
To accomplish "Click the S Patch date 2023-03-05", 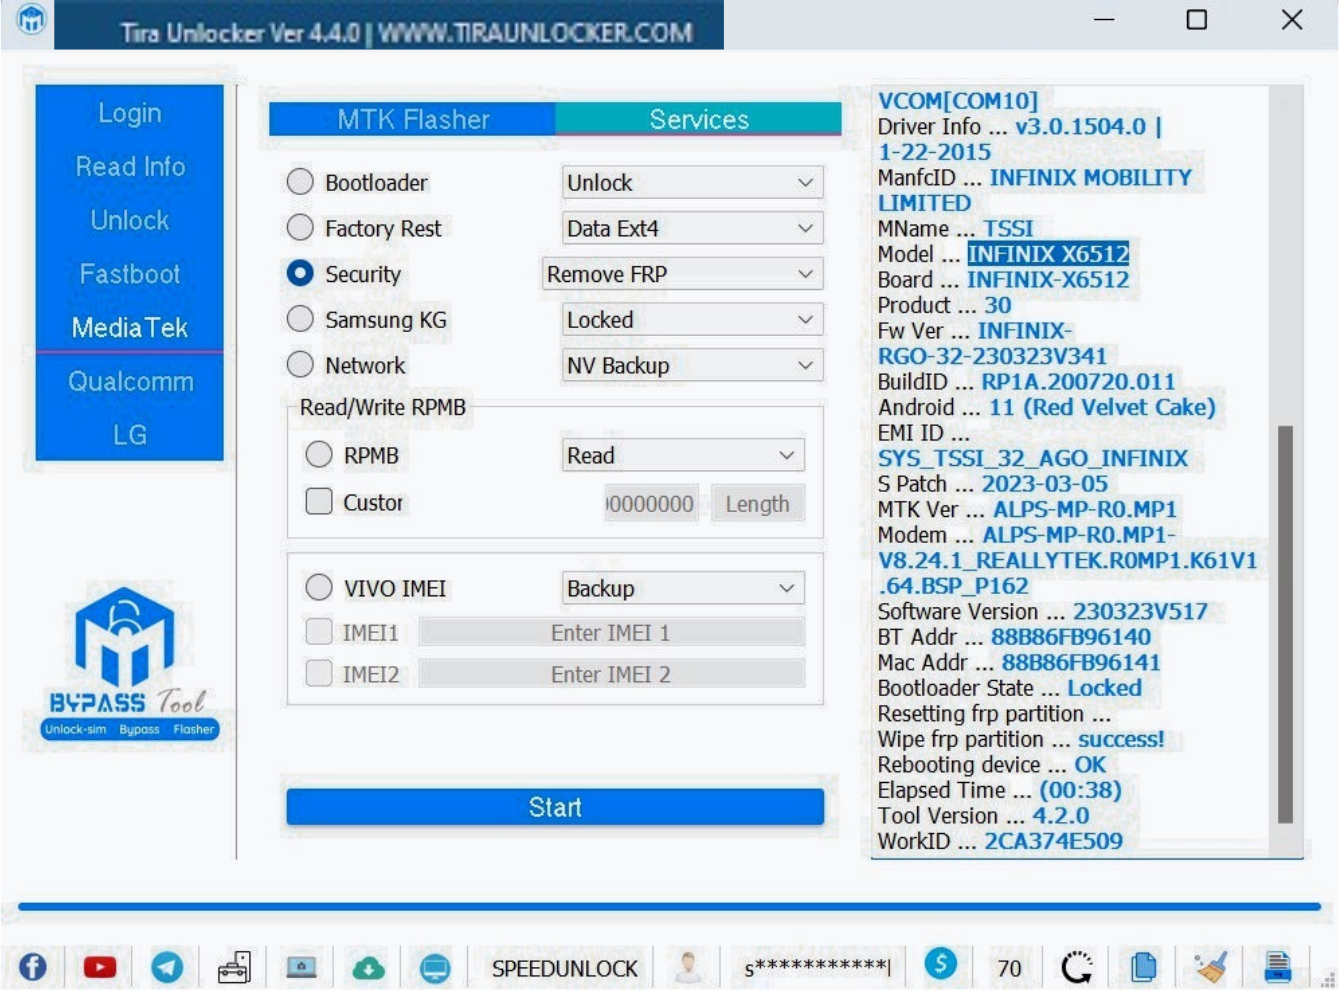I will (x=1044, y=484).
